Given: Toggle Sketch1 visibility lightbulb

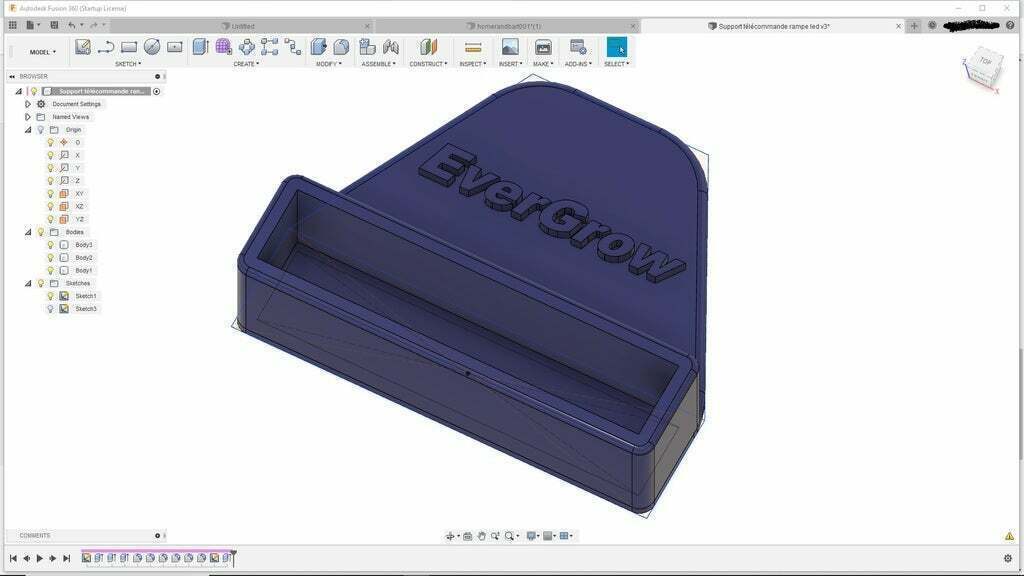Looking at the screenshot, I should [50, 296].
